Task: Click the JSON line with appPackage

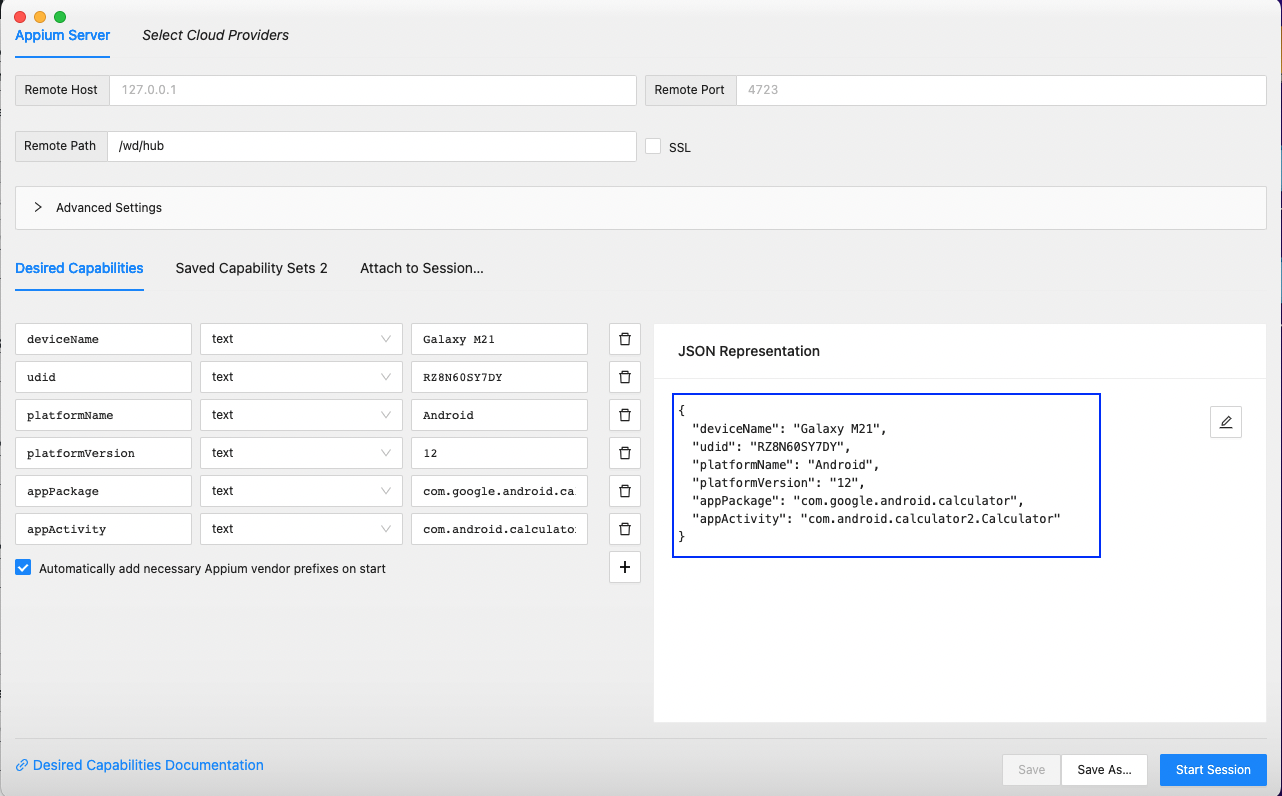Action: (x=858, y=501)
